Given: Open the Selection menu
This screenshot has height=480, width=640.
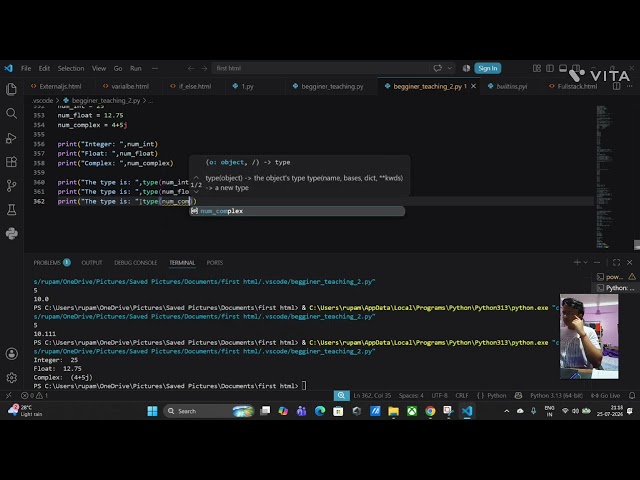Looking at the screenshot, I should click(71, 68).
